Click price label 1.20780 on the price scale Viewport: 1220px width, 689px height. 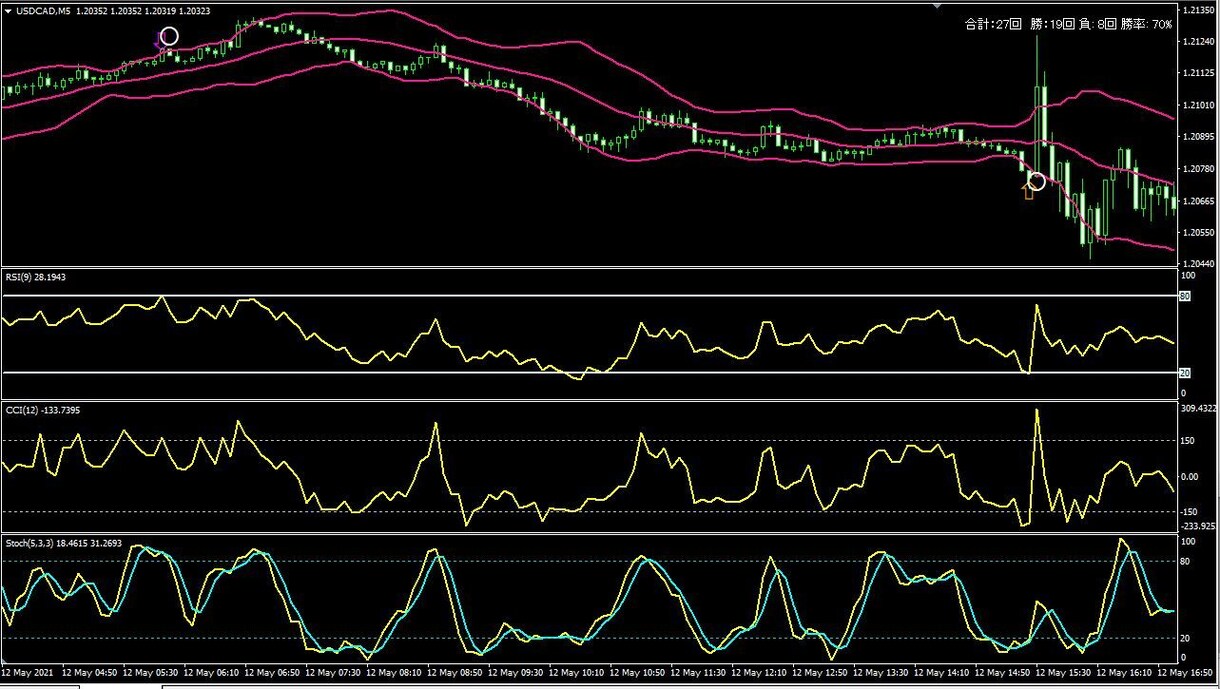click(x=1197, y=169)
